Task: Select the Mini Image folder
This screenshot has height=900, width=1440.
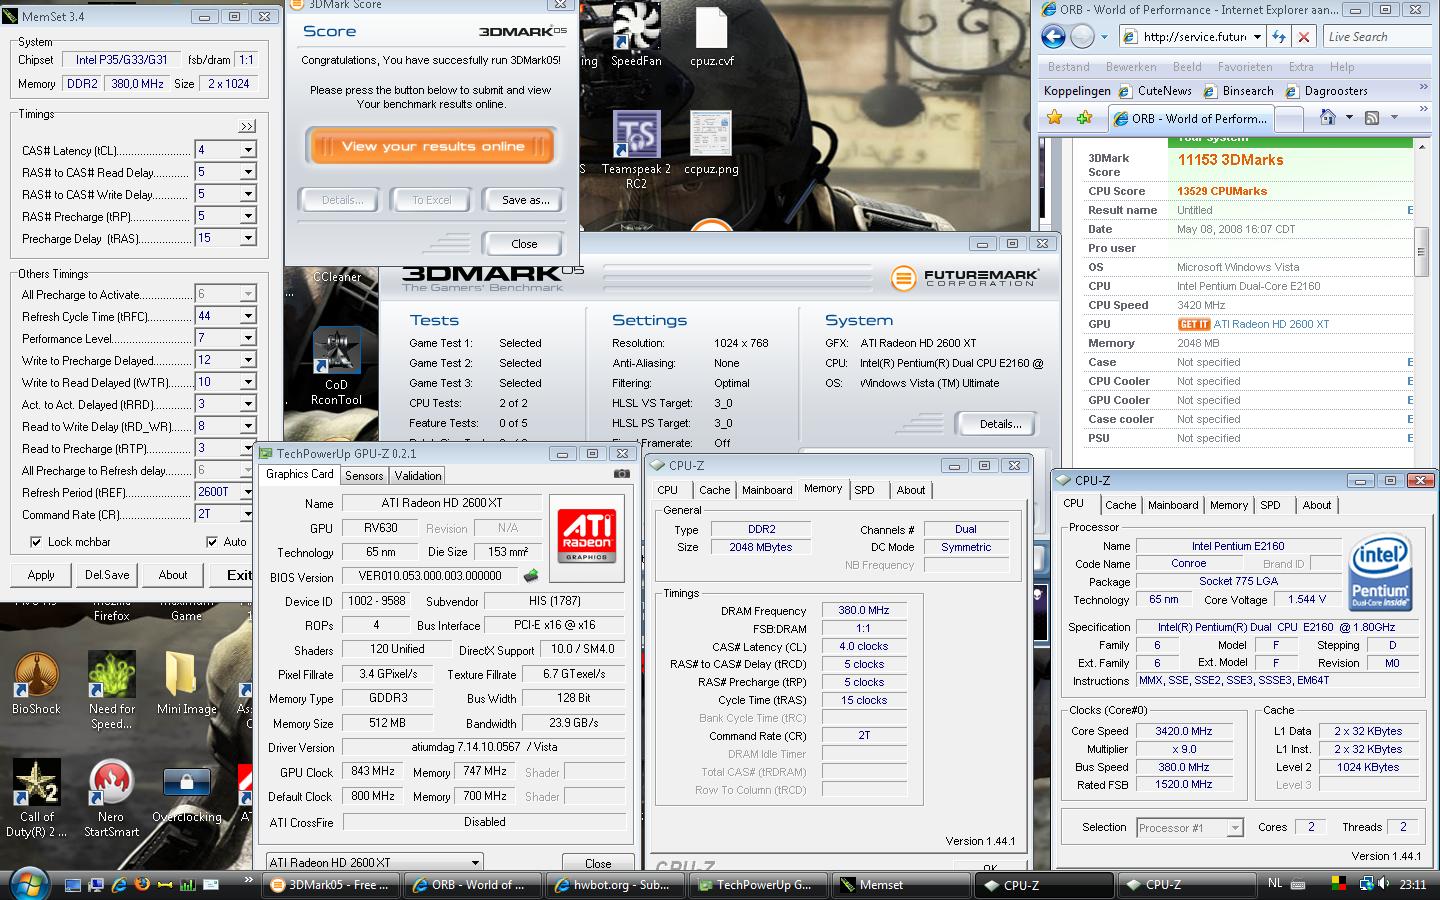Action: (186, 684)
